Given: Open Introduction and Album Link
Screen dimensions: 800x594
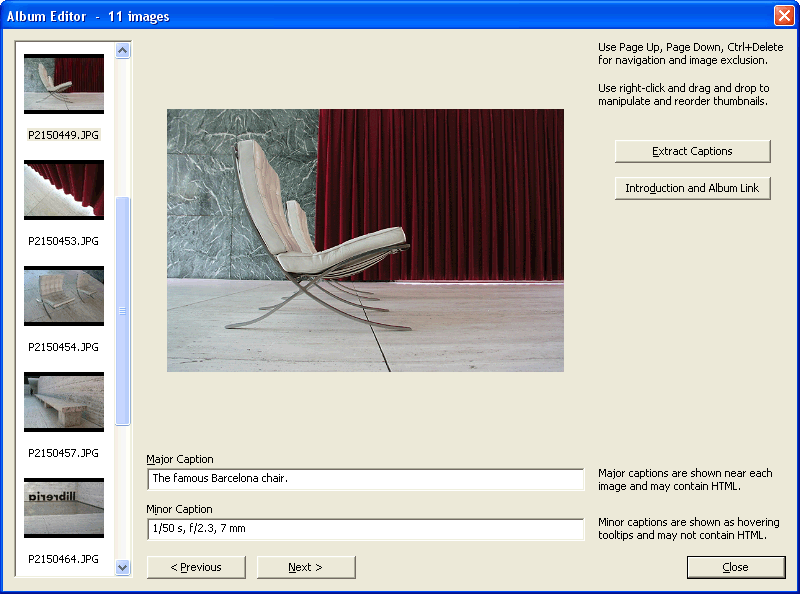Looking at the screenshot, I should tap(692, 188).
